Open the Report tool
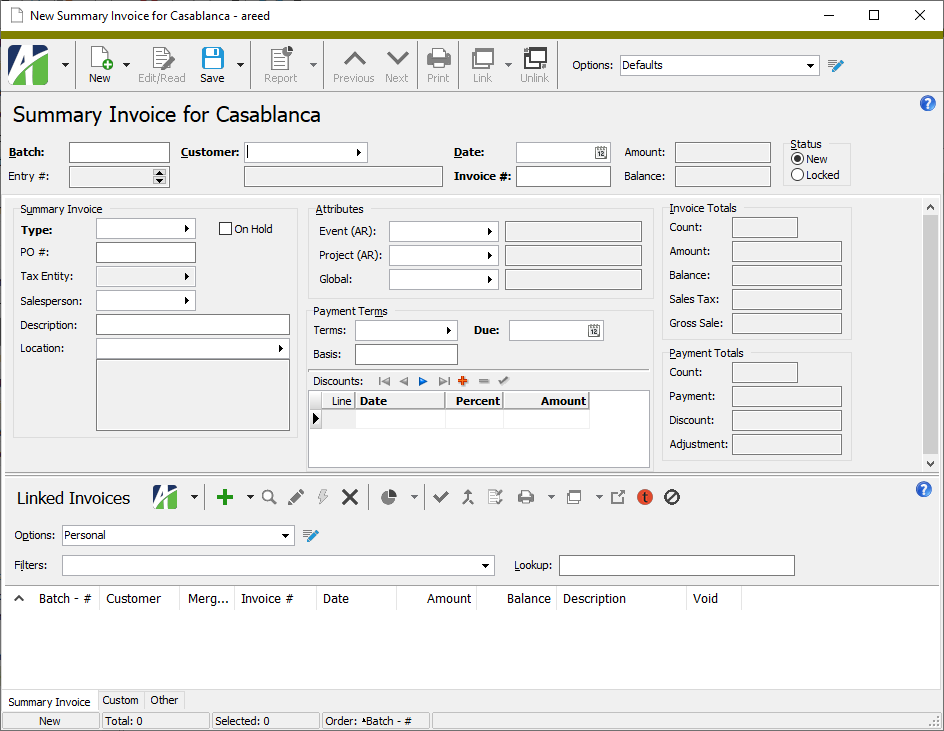This screenshot has width=944, height=731. click(279, 64)
